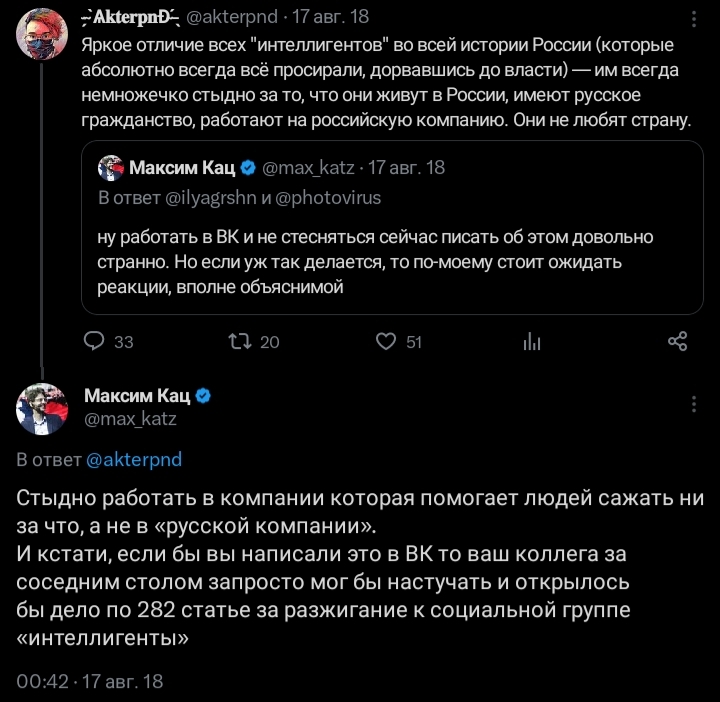Open the more options menu on Максим Кац's reply
Screen dimensions: 720x702
click(694, 404)
